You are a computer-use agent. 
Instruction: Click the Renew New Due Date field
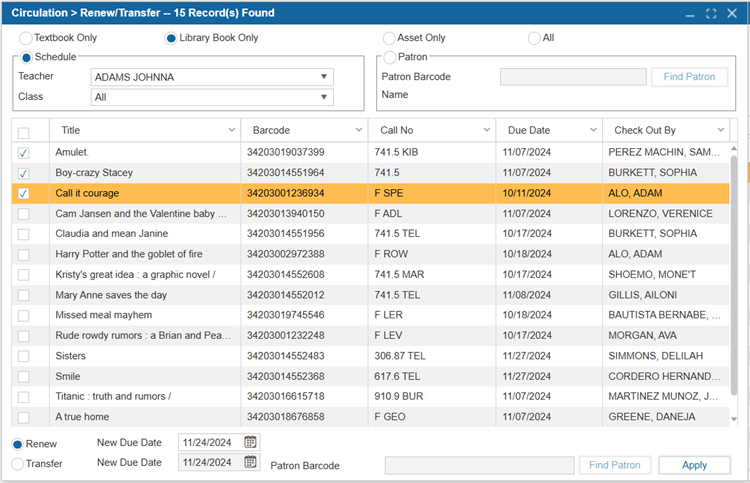[211, 442]
